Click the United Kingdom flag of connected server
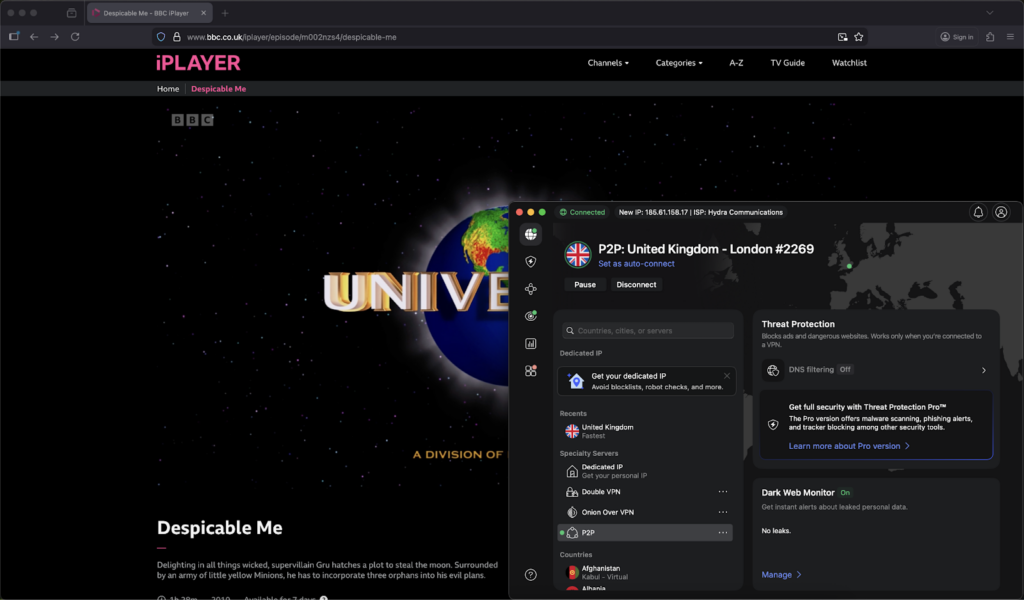 [577, 255]
